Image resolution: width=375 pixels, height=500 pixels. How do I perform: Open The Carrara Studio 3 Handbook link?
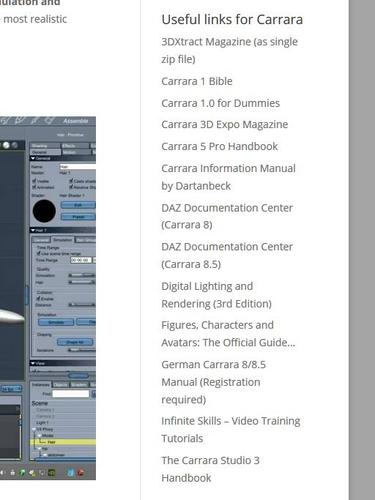pyautogui.click(x=210, y=469)
